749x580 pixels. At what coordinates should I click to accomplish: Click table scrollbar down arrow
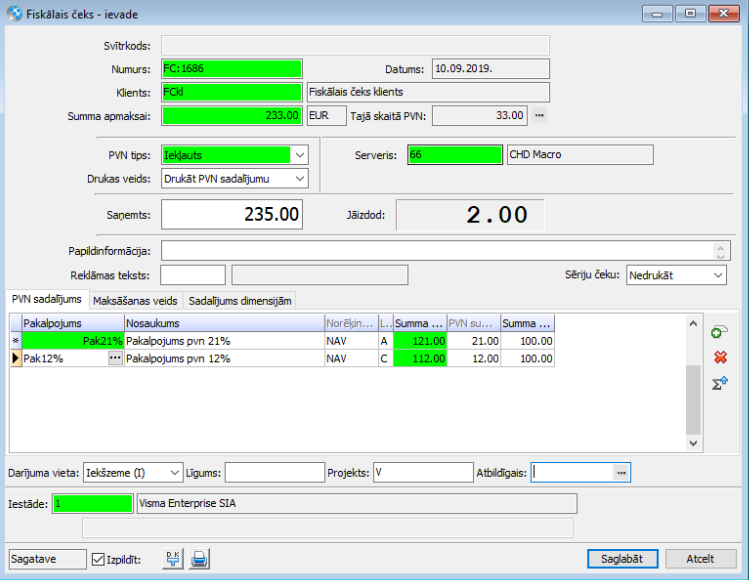pos(693,443)
